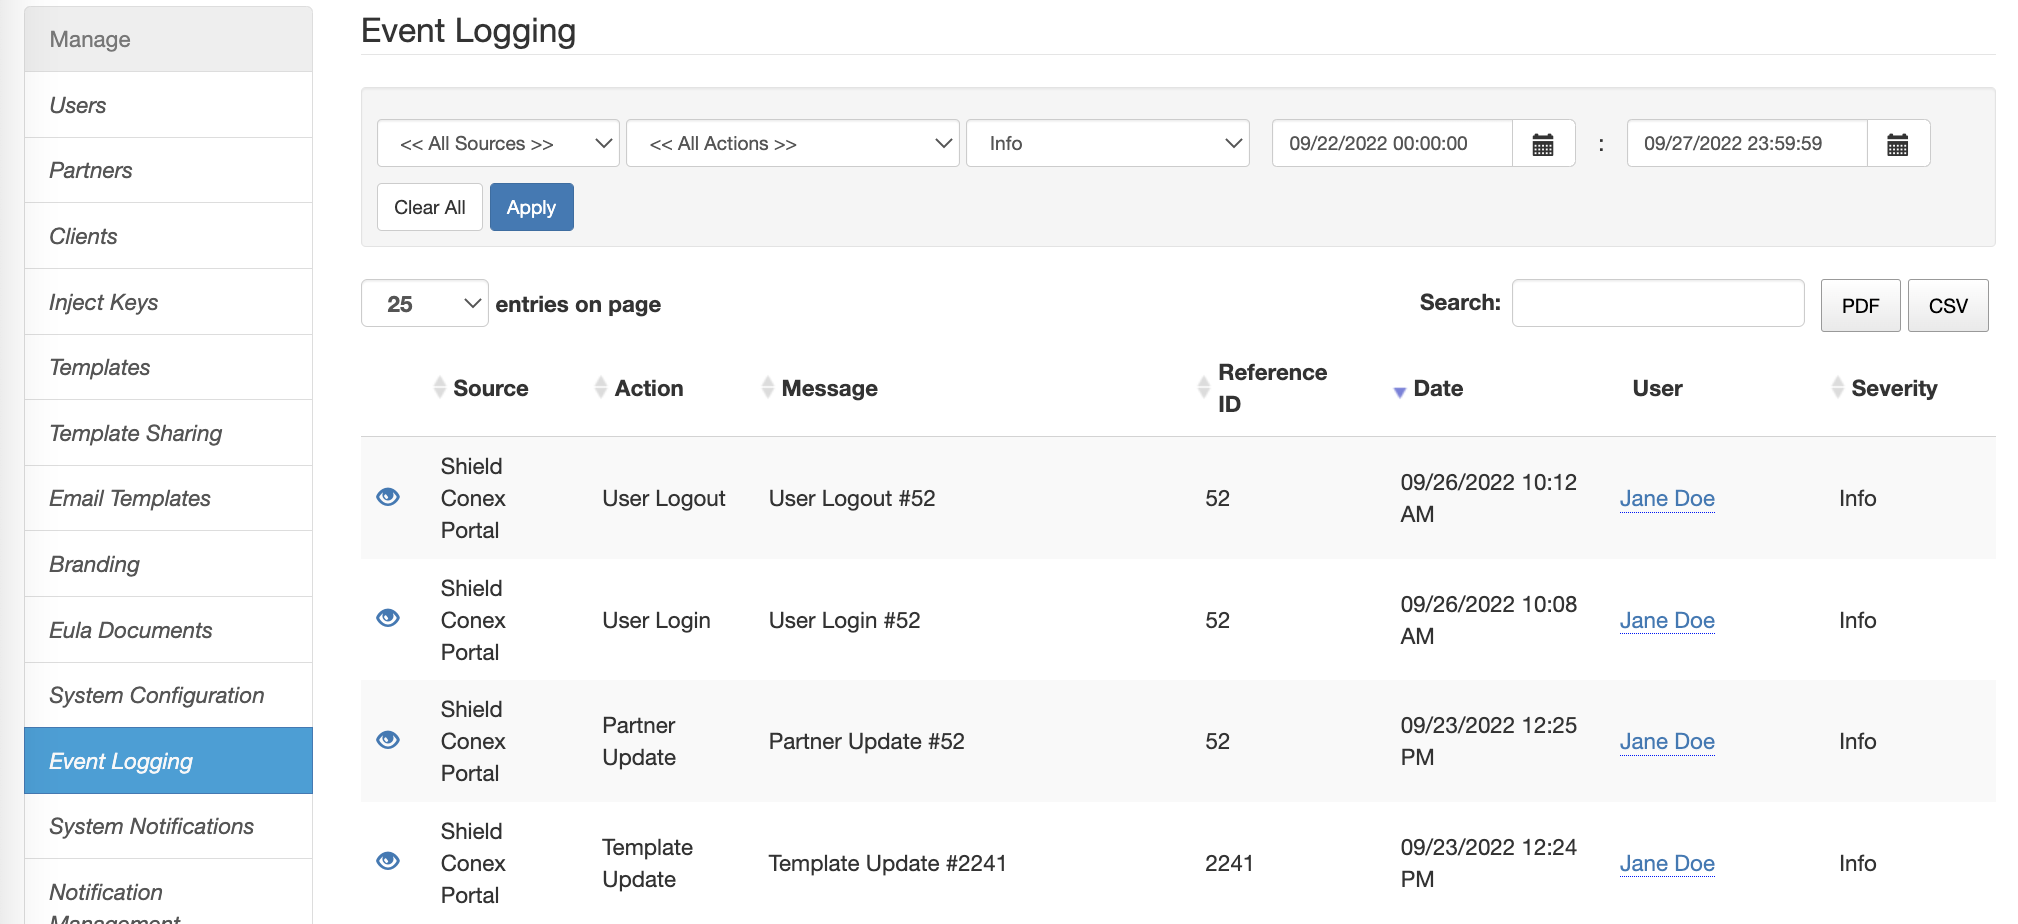Viewport: 2018px width, 924px height.
Task: View details of Partner Update #52 event
Action: tap(388, 740)
